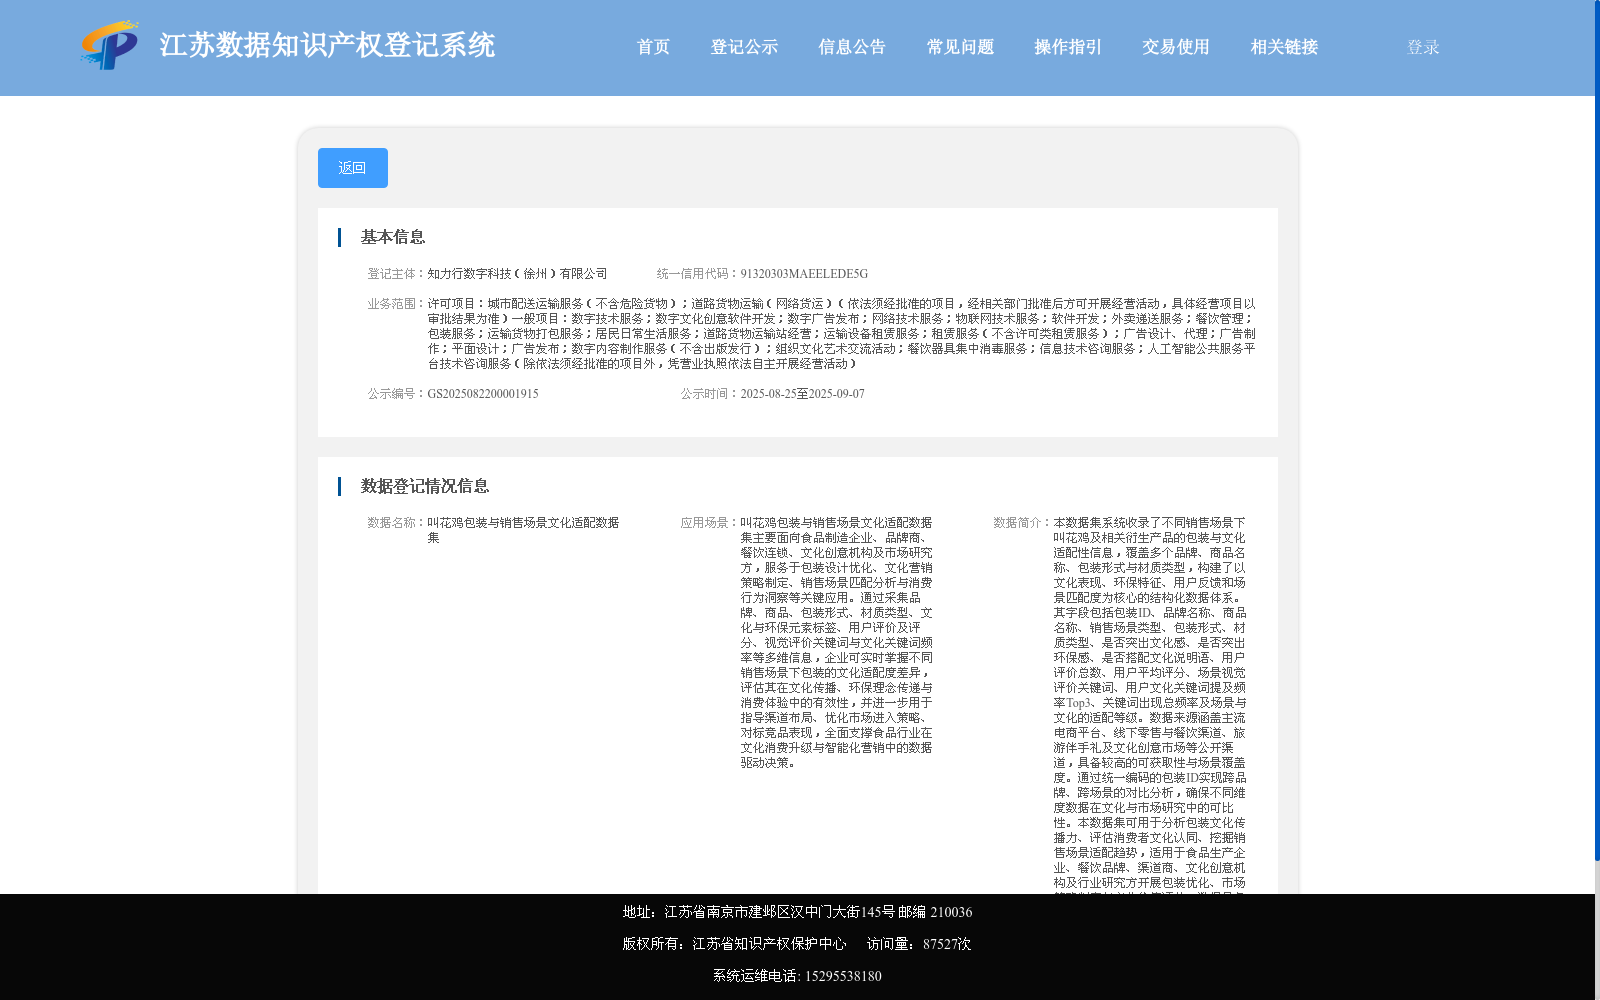
Task: Click the footer 版权所有 江苏省知识产权保护中心 text
Action: pyautogui.click(x=734, y=944)
